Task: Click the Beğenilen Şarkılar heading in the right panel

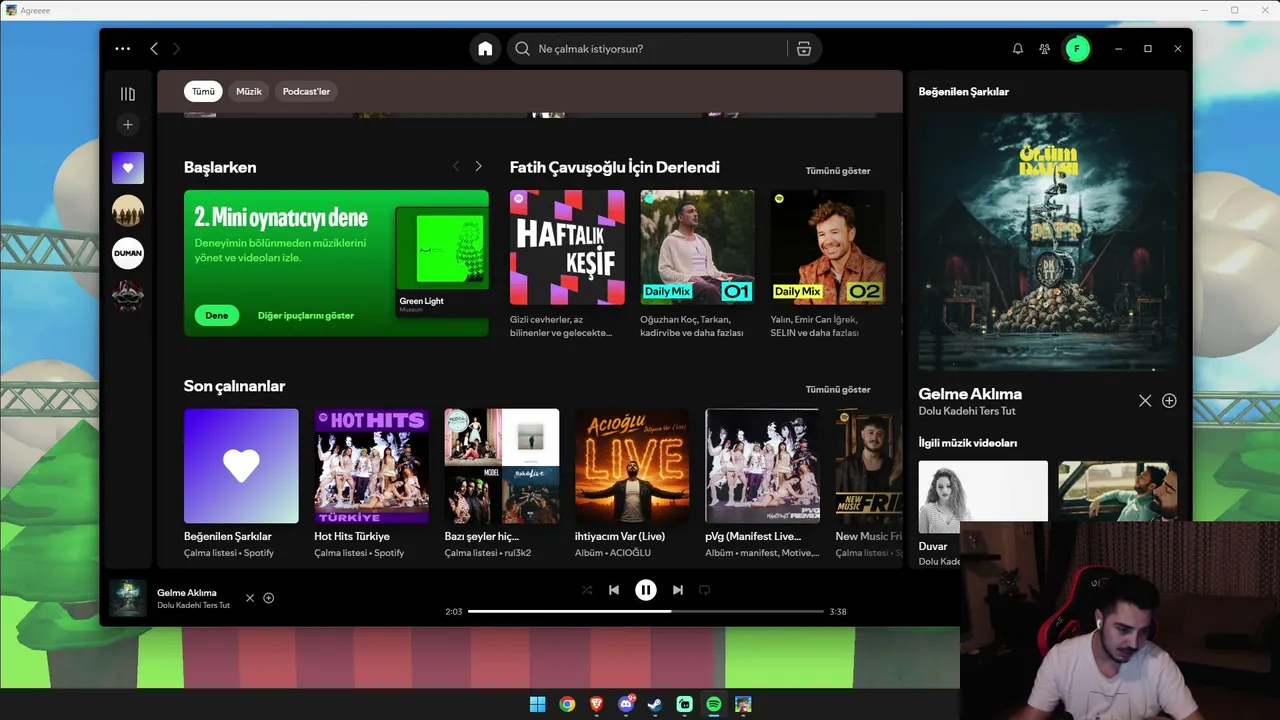Action: 964,92
